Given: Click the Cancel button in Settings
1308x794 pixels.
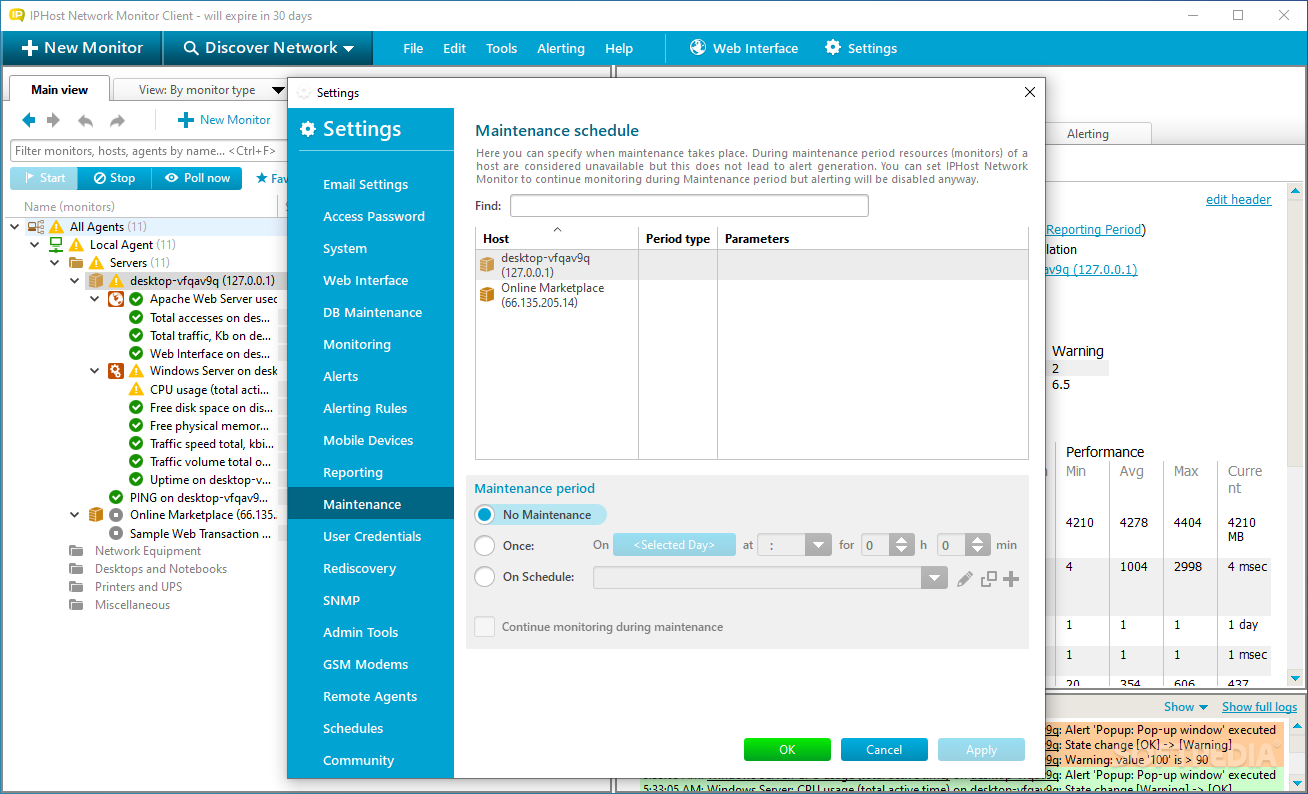Looking at the screenshot, I should (x=884, y=750).
